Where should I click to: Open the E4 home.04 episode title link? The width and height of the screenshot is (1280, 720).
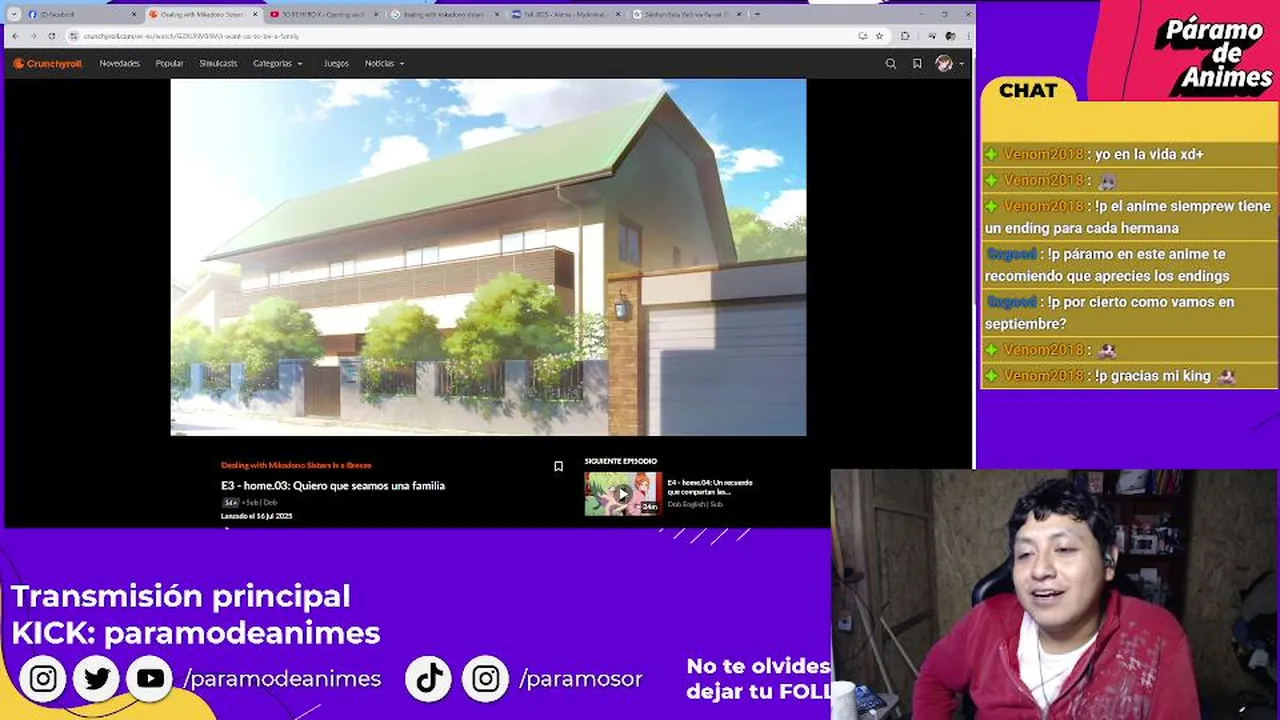710,487
